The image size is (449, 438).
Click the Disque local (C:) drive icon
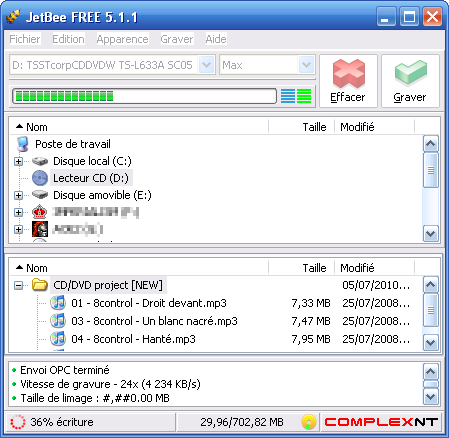tap(40, 161)
